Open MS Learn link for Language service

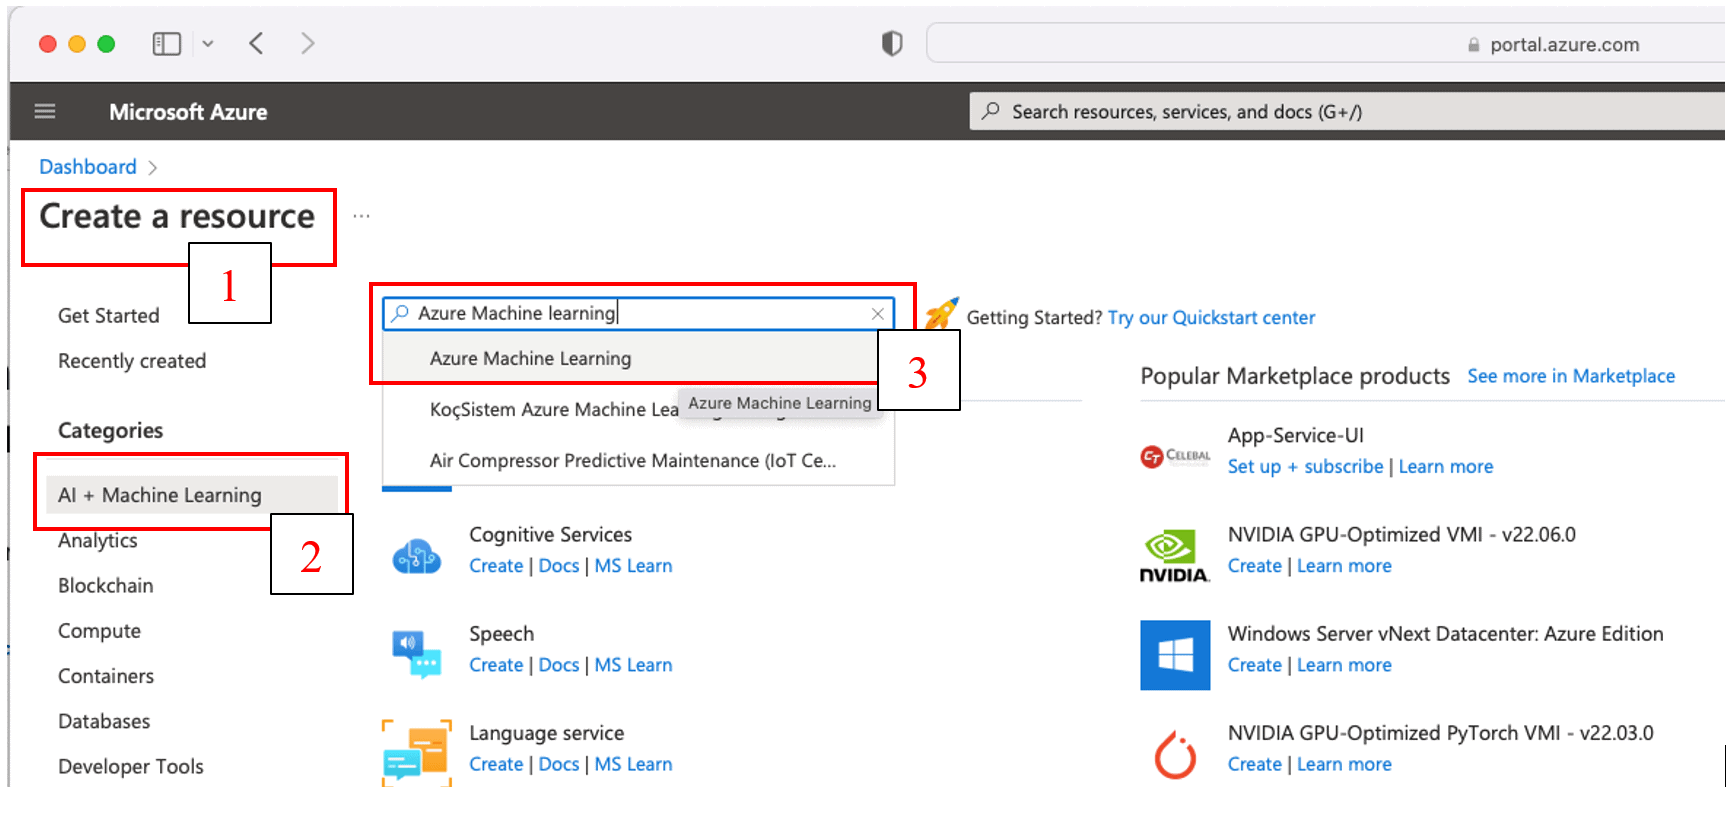tap(633, 764)
